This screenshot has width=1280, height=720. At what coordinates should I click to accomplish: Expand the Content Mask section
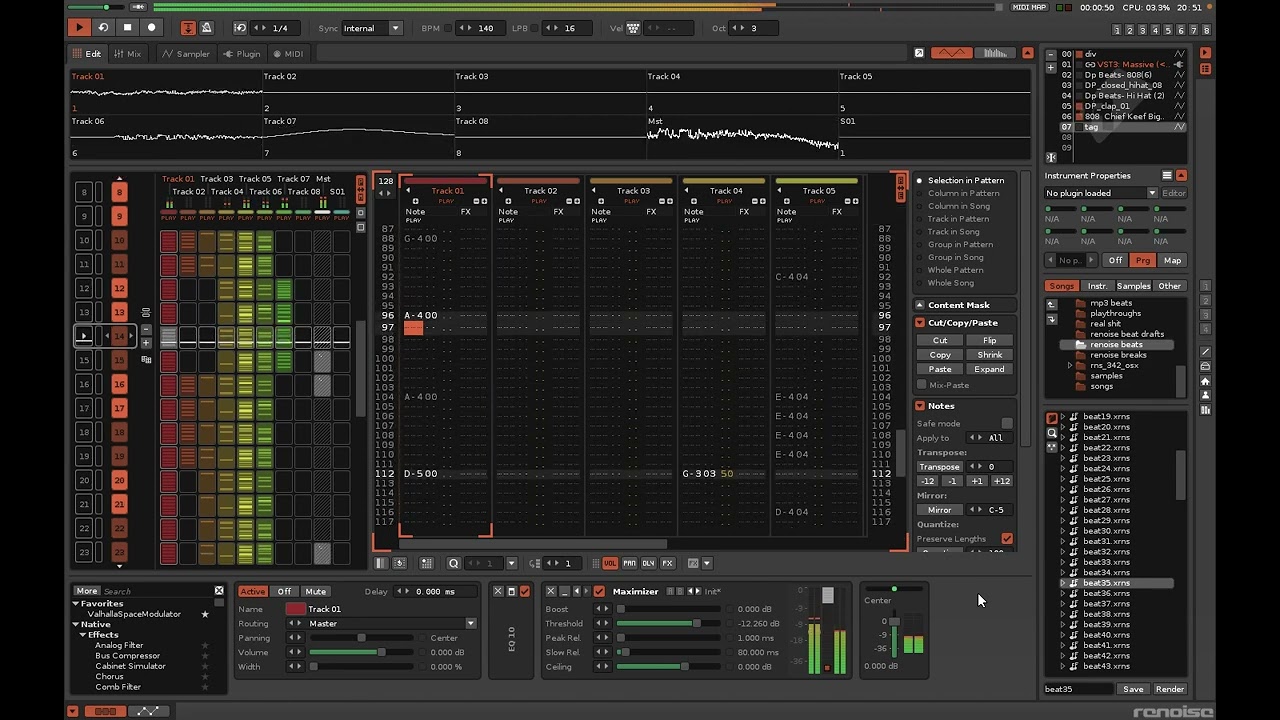(919, 305)
